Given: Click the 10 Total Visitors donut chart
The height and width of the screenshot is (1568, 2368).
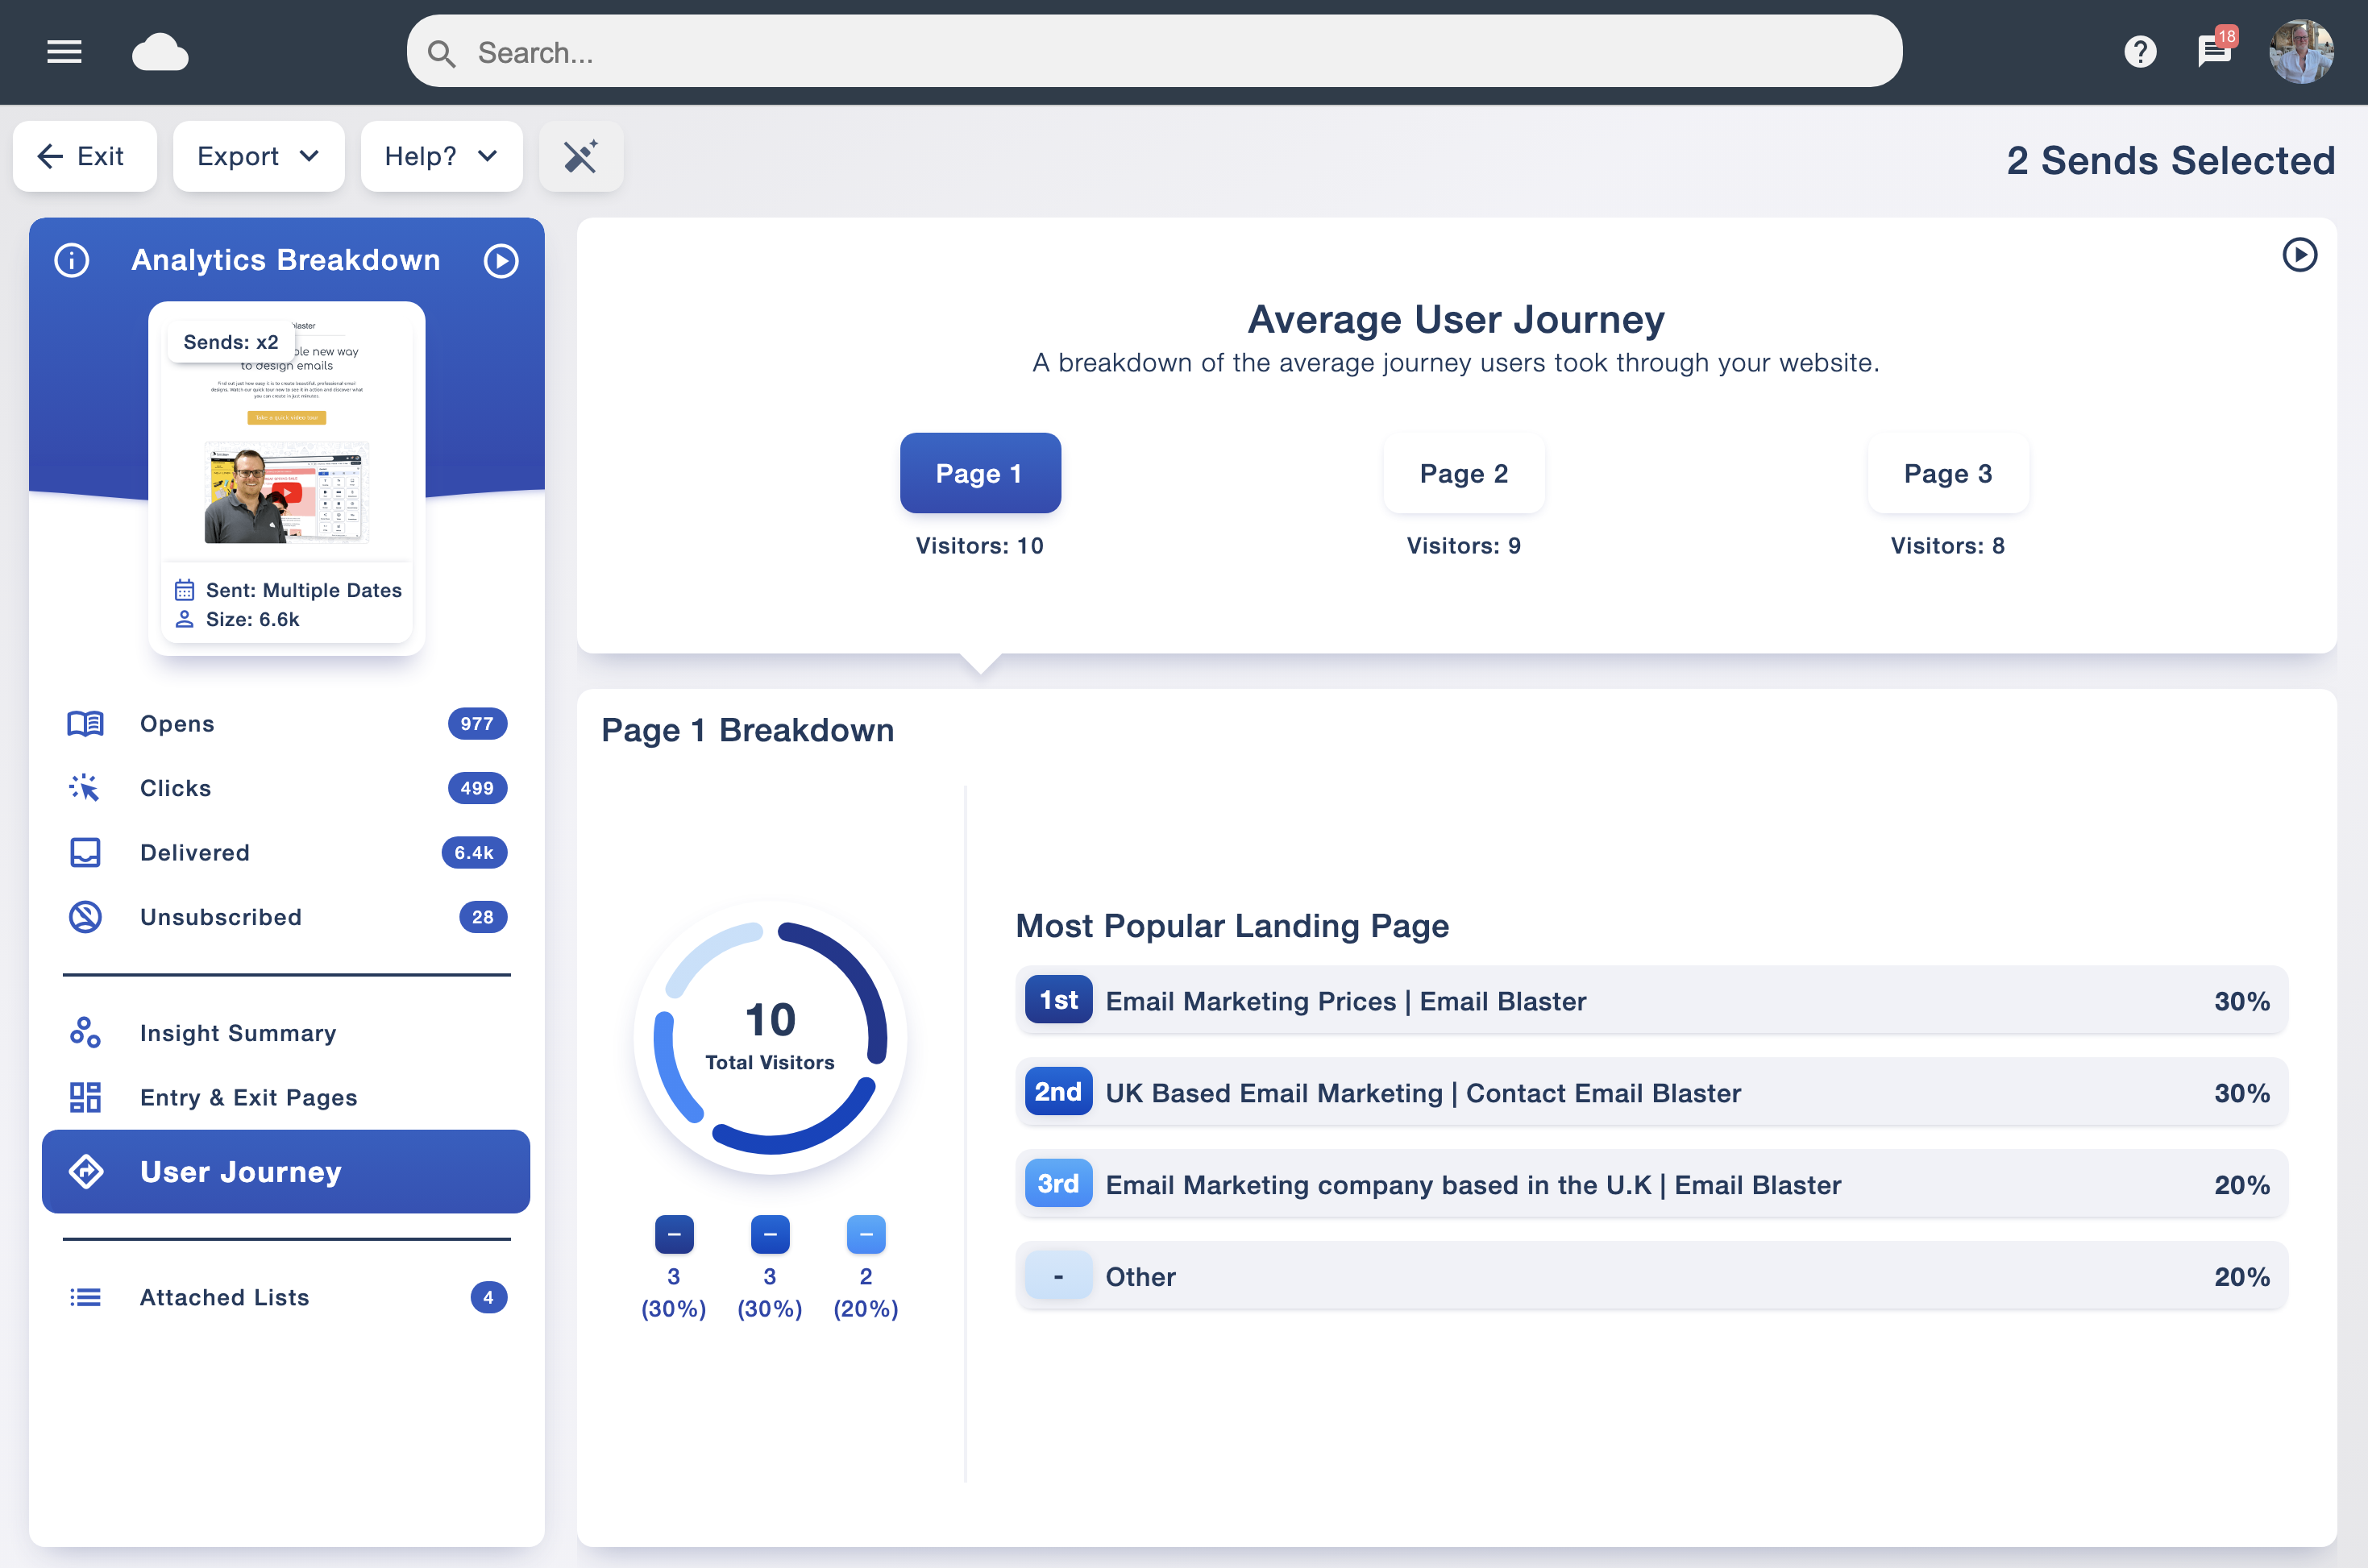Looking at the screenshot, I should 770,1037.
